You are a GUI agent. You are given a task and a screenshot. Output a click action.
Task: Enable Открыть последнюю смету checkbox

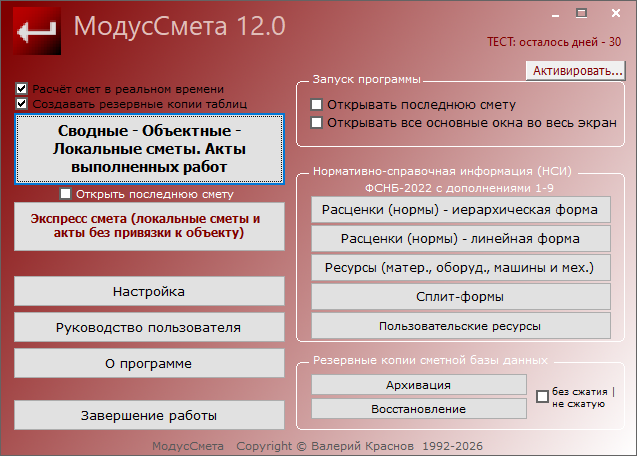(x=65, y=193)
